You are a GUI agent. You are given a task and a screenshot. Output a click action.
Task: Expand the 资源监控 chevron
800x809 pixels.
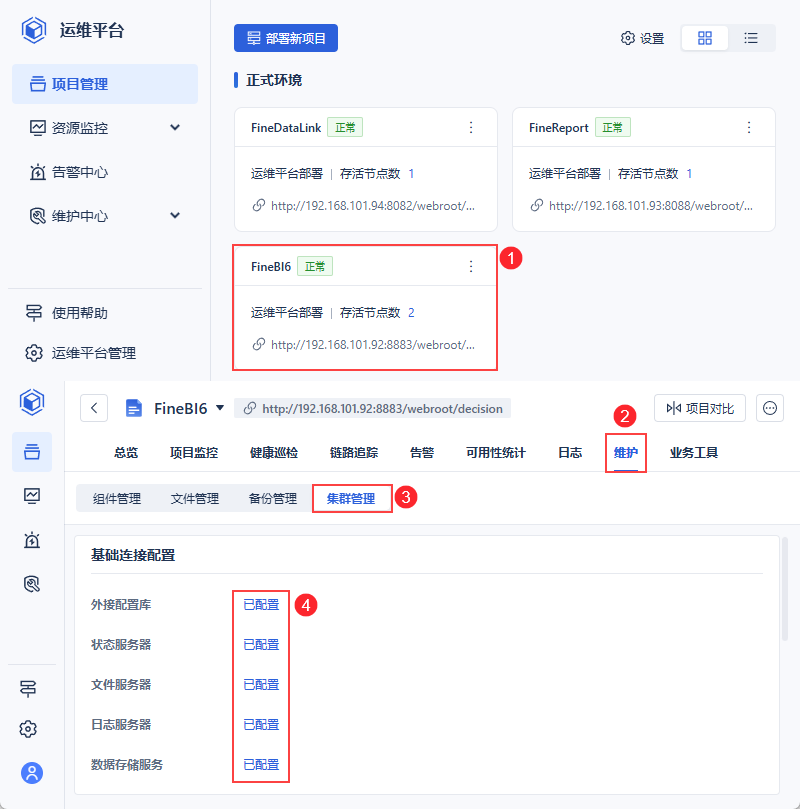(175, 127)
